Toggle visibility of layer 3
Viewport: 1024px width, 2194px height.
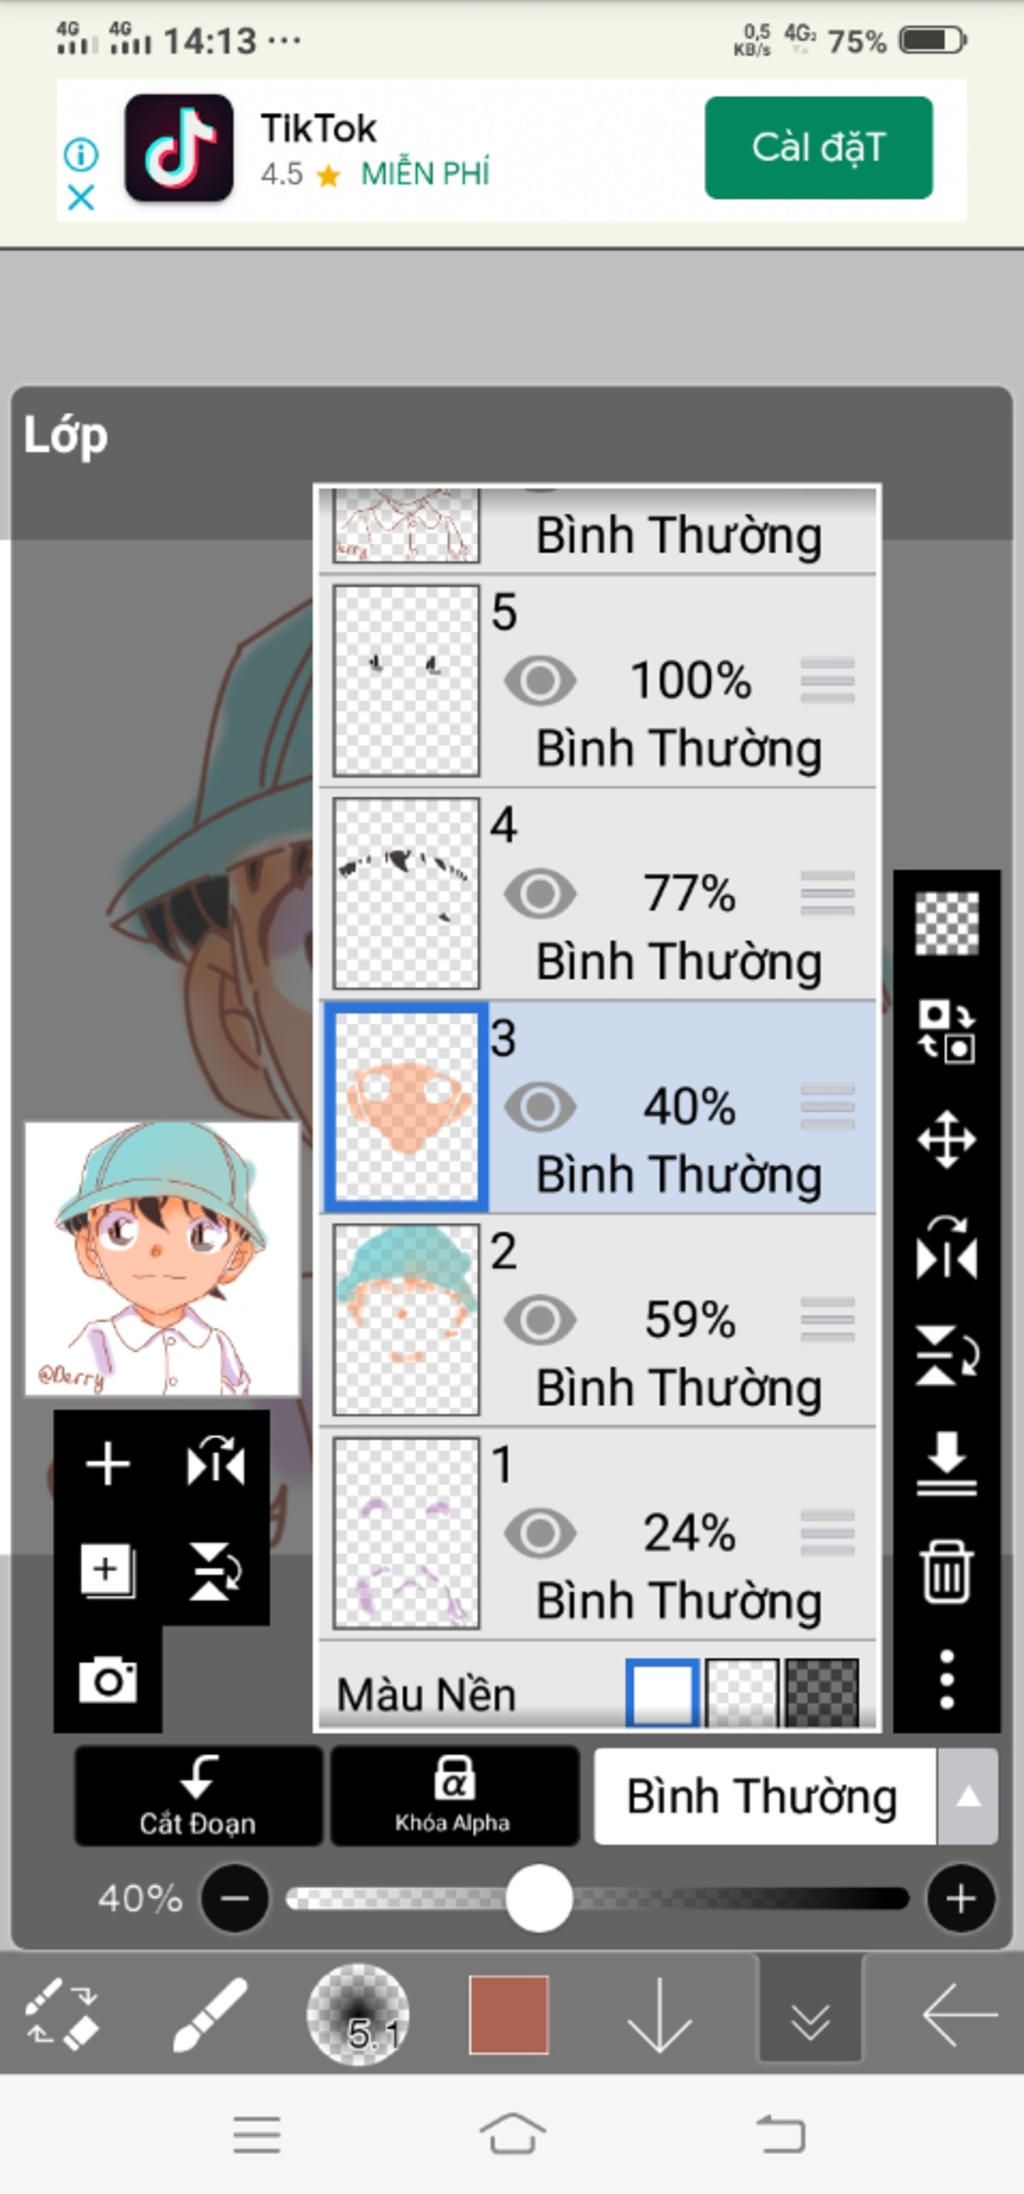click(x=540, y=1107)
